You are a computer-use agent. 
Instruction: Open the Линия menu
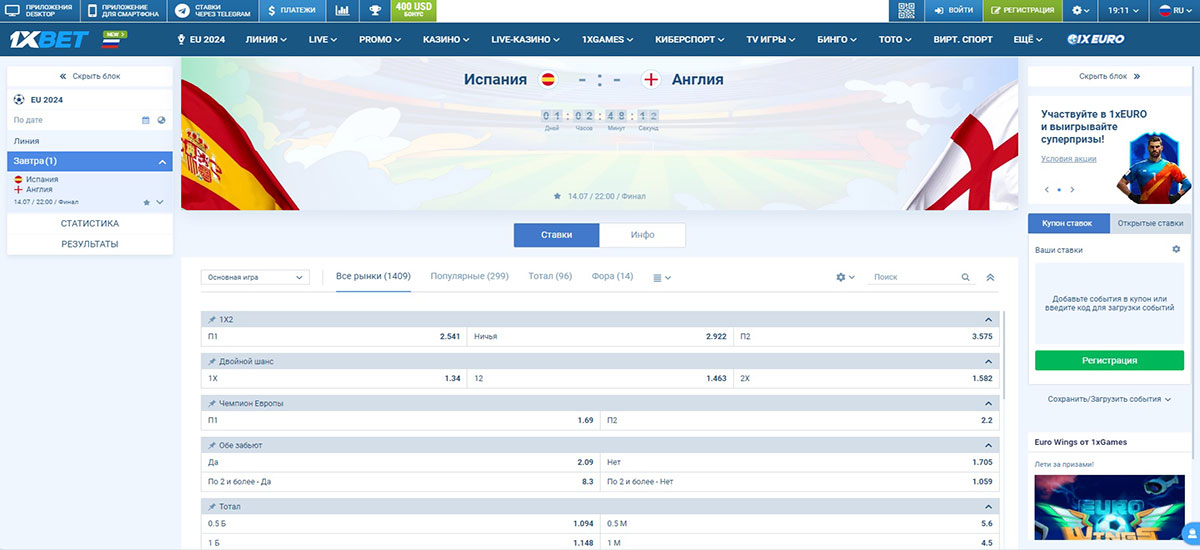tap(266, 40)
